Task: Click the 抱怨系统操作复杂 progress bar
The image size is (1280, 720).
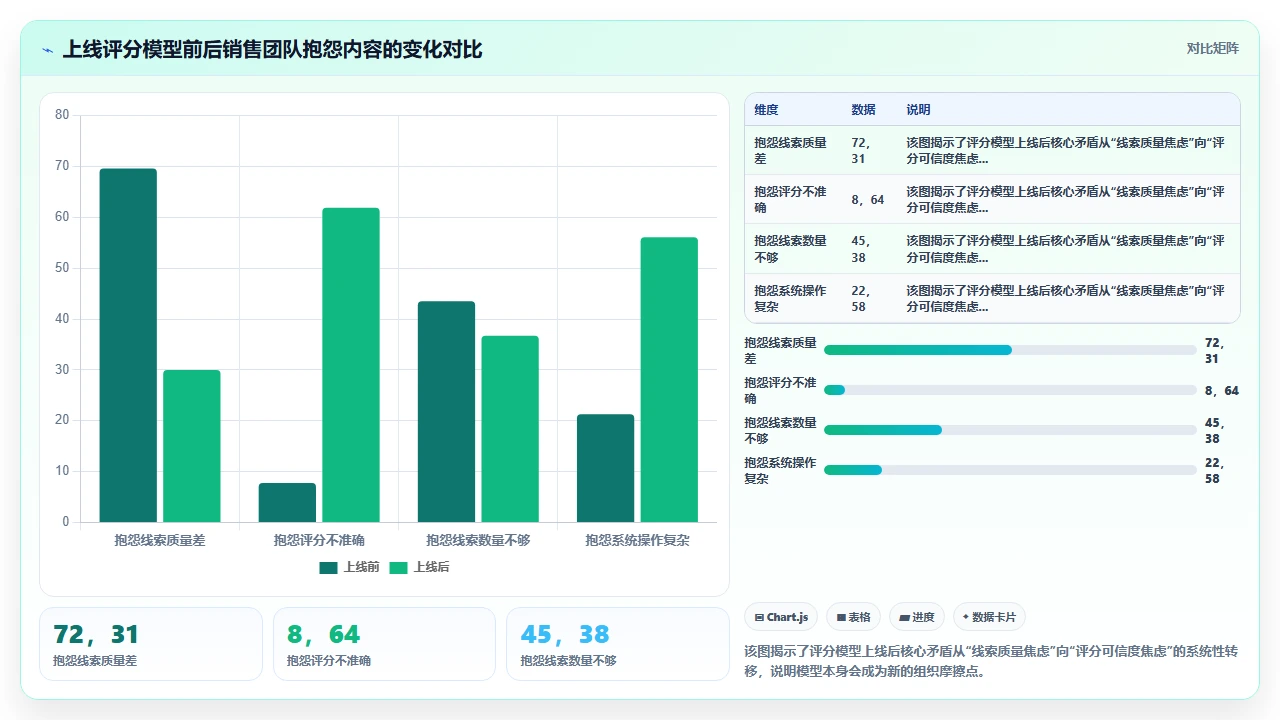Action: 1010,470
